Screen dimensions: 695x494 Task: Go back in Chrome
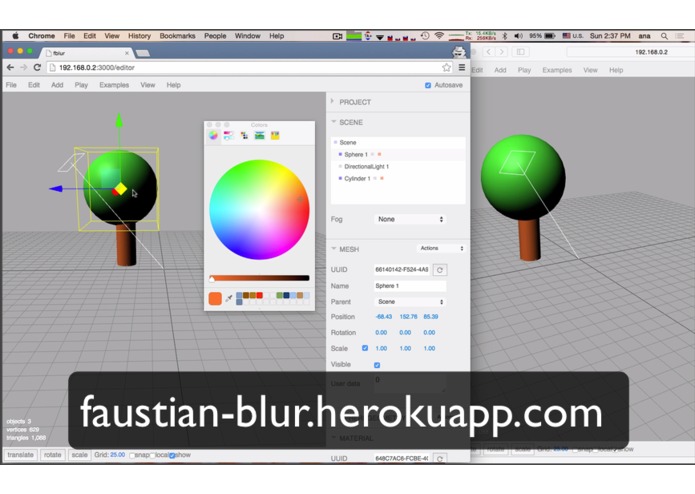(10, 67)
